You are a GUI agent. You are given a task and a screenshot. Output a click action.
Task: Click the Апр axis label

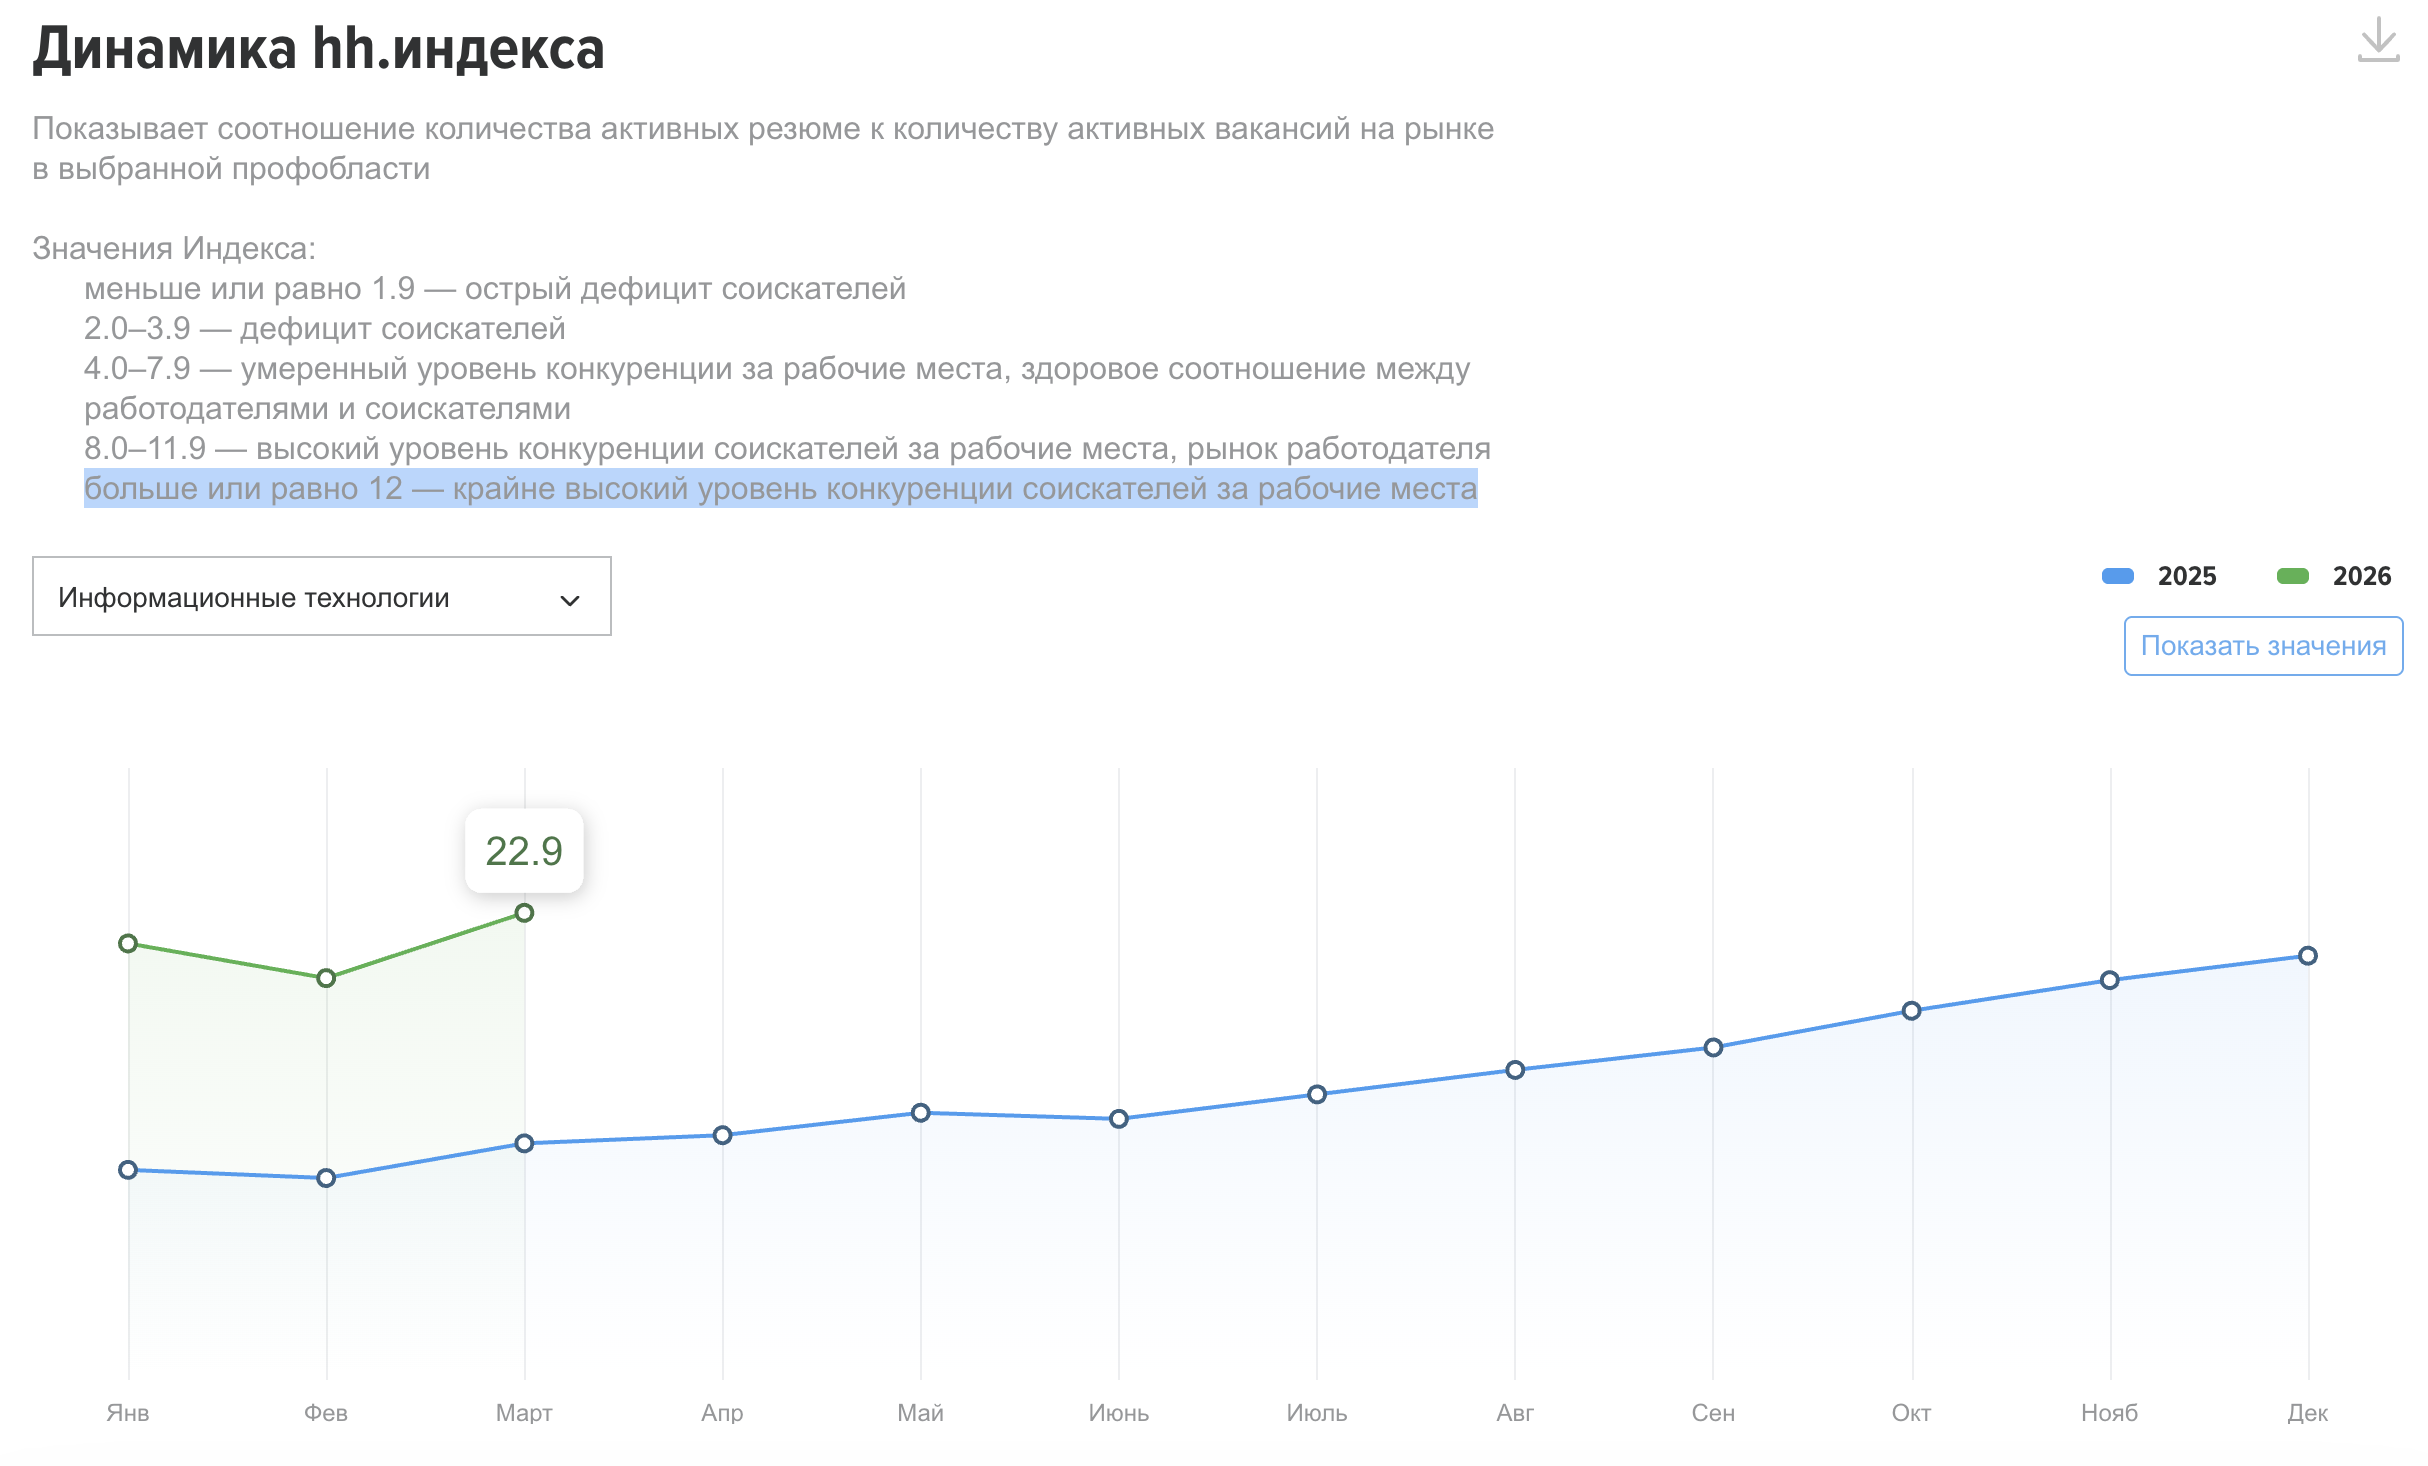tap(722, 1413)
